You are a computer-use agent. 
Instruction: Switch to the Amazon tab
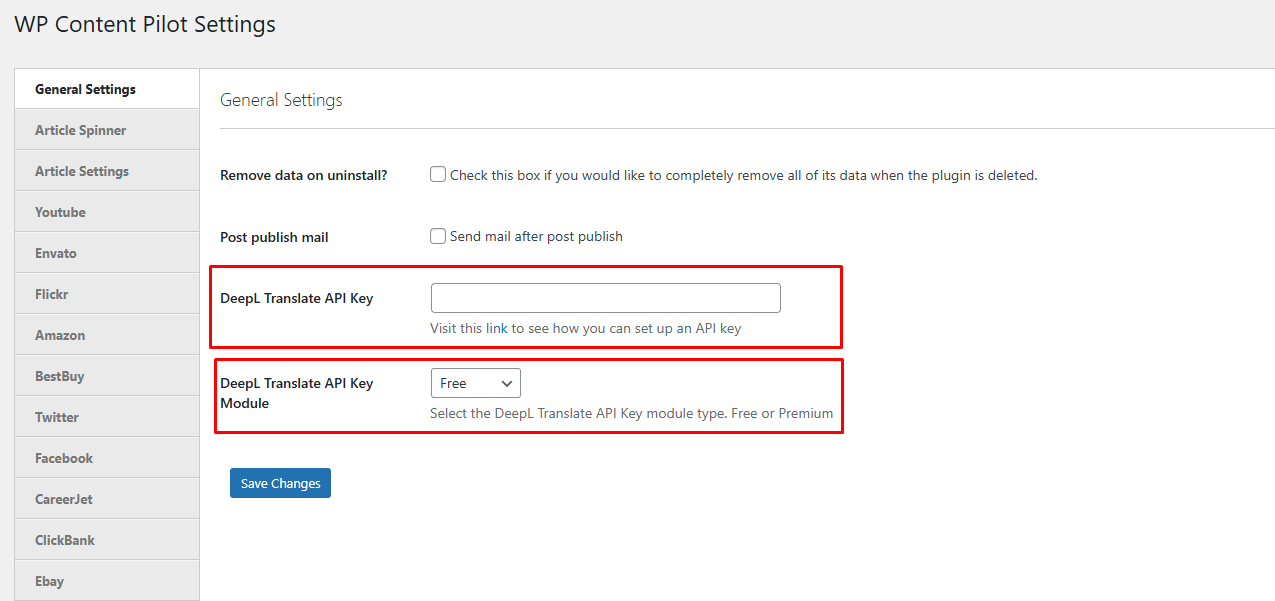tap(107, 335)
